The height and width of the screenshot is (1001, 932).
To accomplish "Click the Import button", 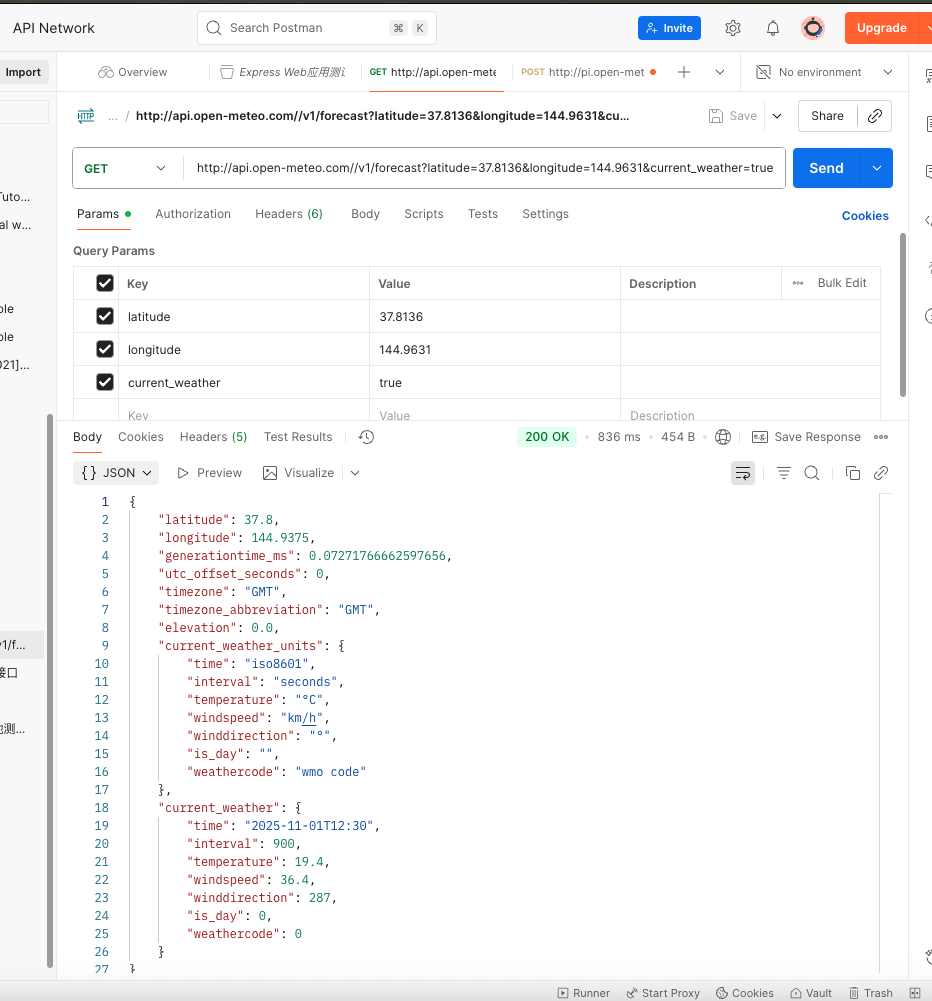I will [23, 72].
